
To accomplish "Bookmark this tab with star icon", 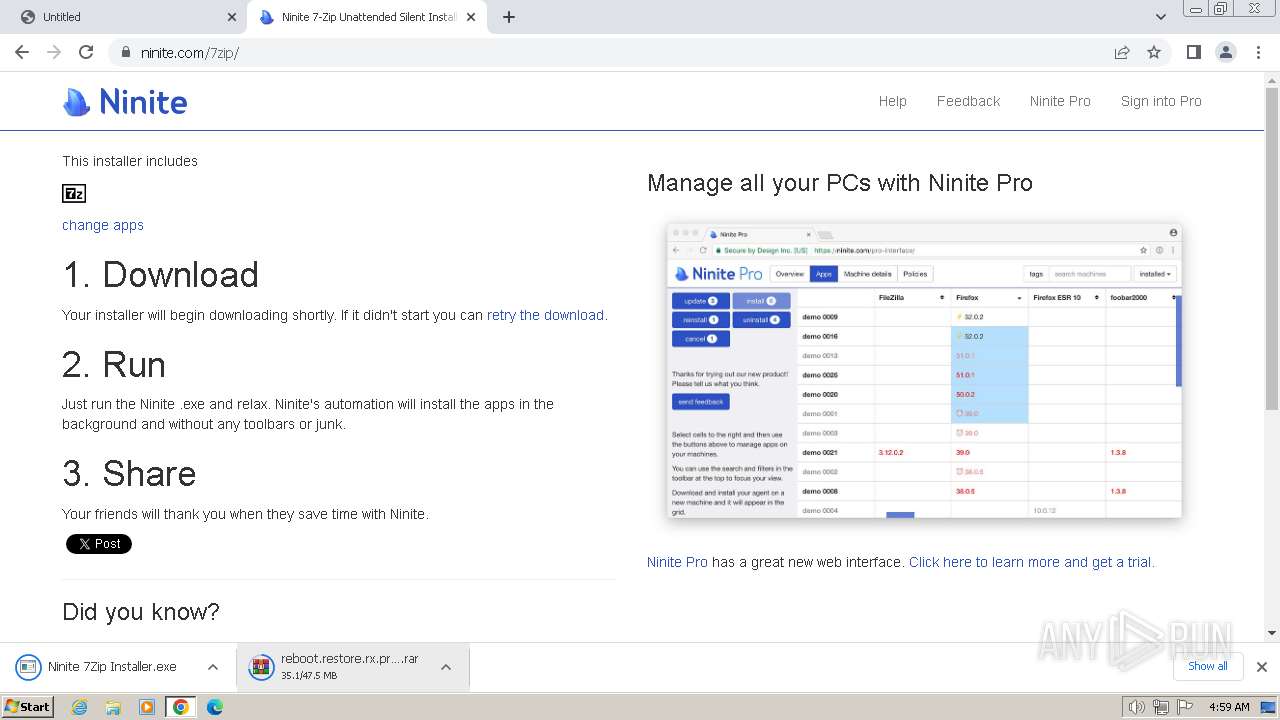I will point(1154,52).
